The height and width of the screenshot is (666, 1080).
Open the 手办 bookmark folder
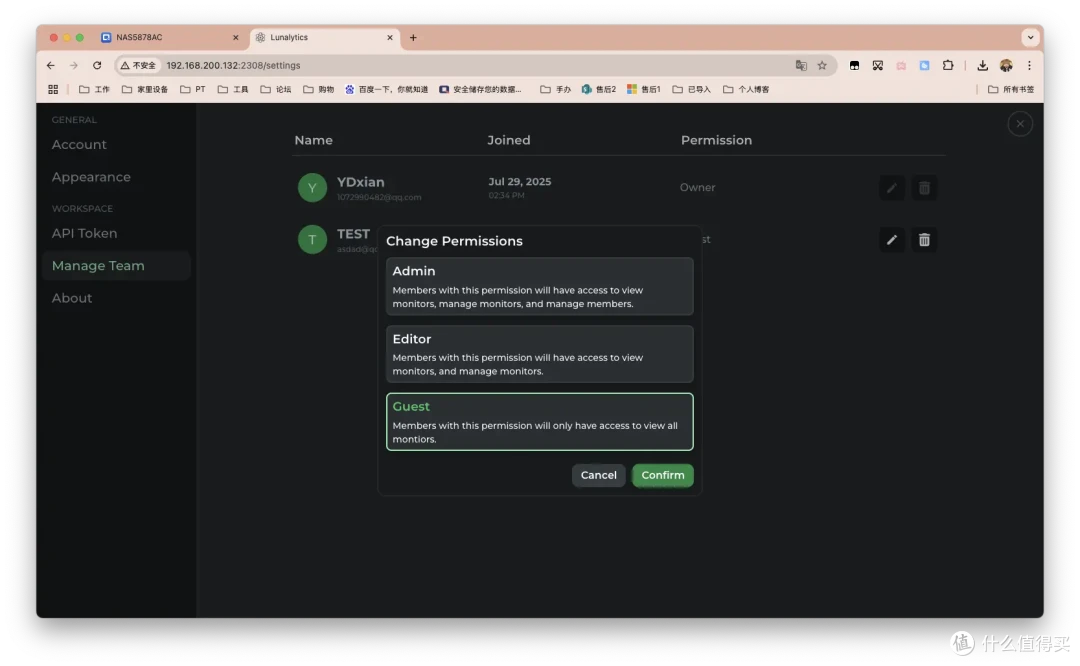coord(555,90)
